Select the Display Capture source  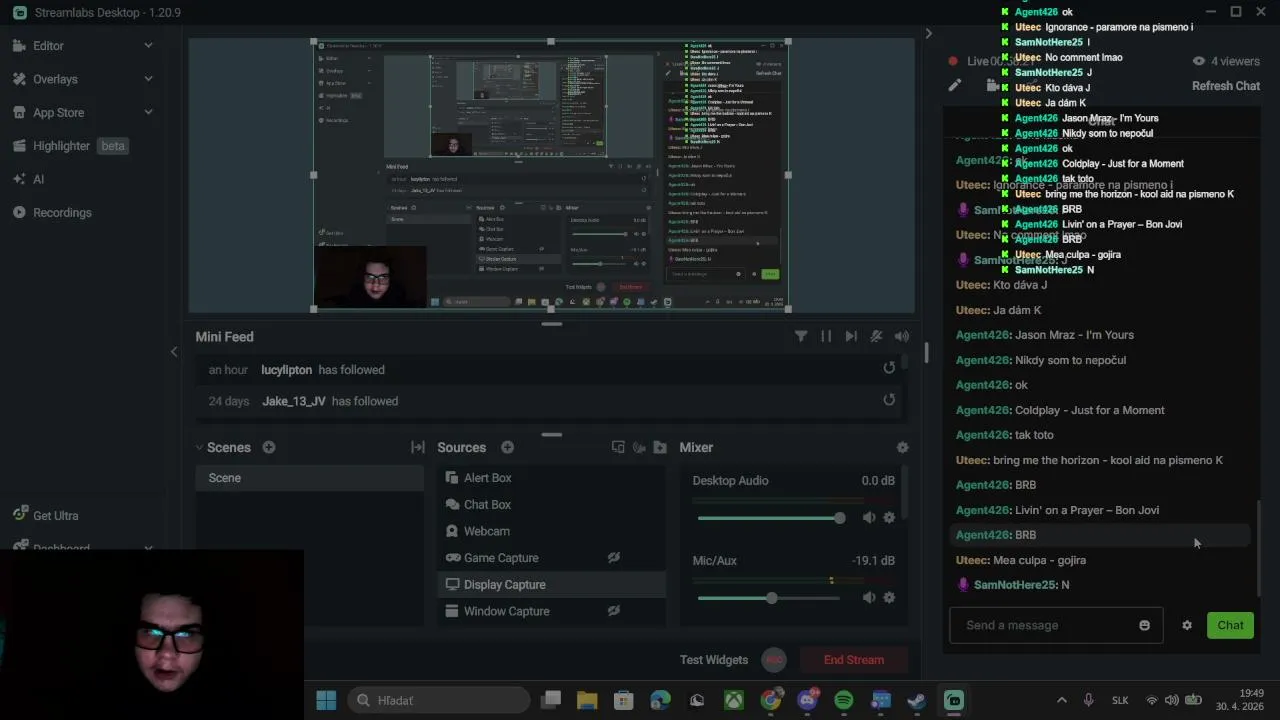[552, 584]
